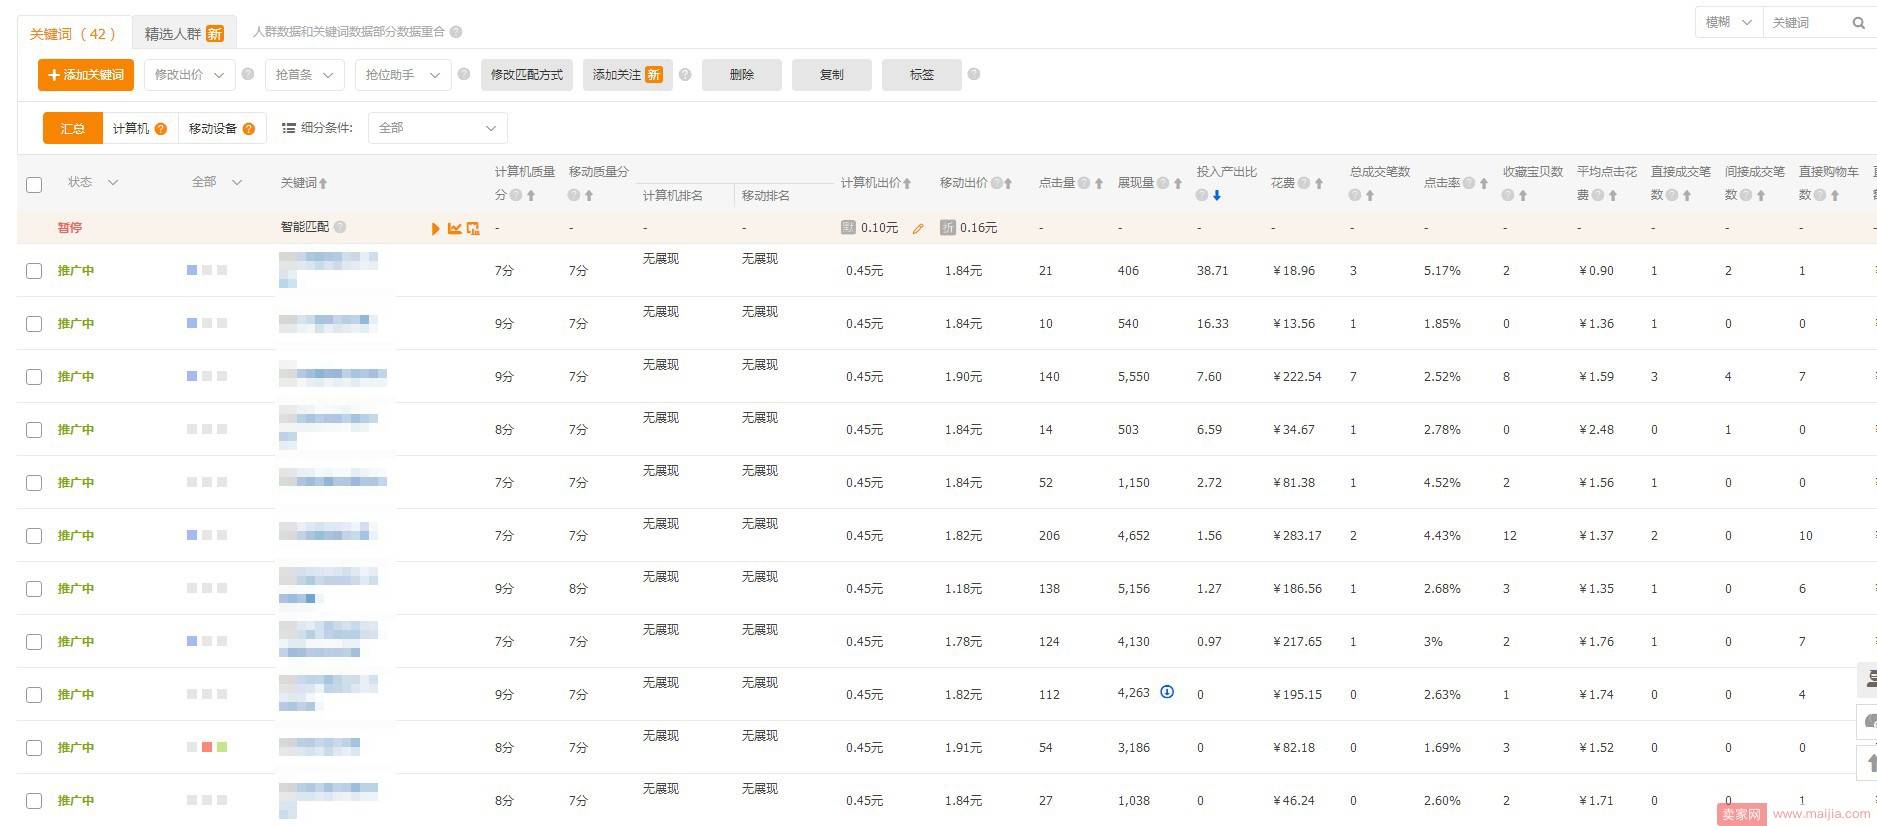Sort by 点击率 using its arrow

click(x=1484, y=183)
